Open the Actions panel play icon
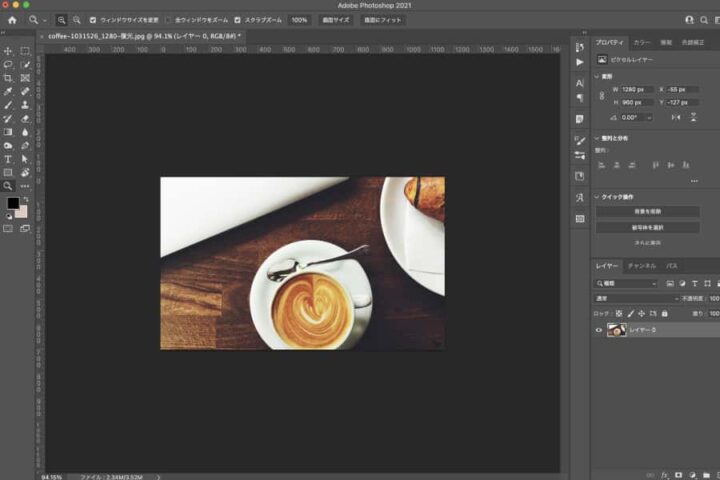The width and height of the screenshot is (720, 480). 579,62
